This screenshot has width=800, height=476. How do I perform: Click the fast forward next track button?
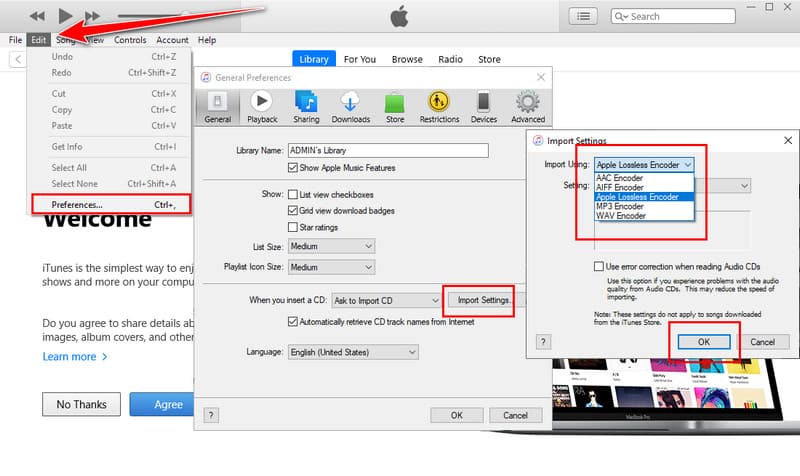92,16
